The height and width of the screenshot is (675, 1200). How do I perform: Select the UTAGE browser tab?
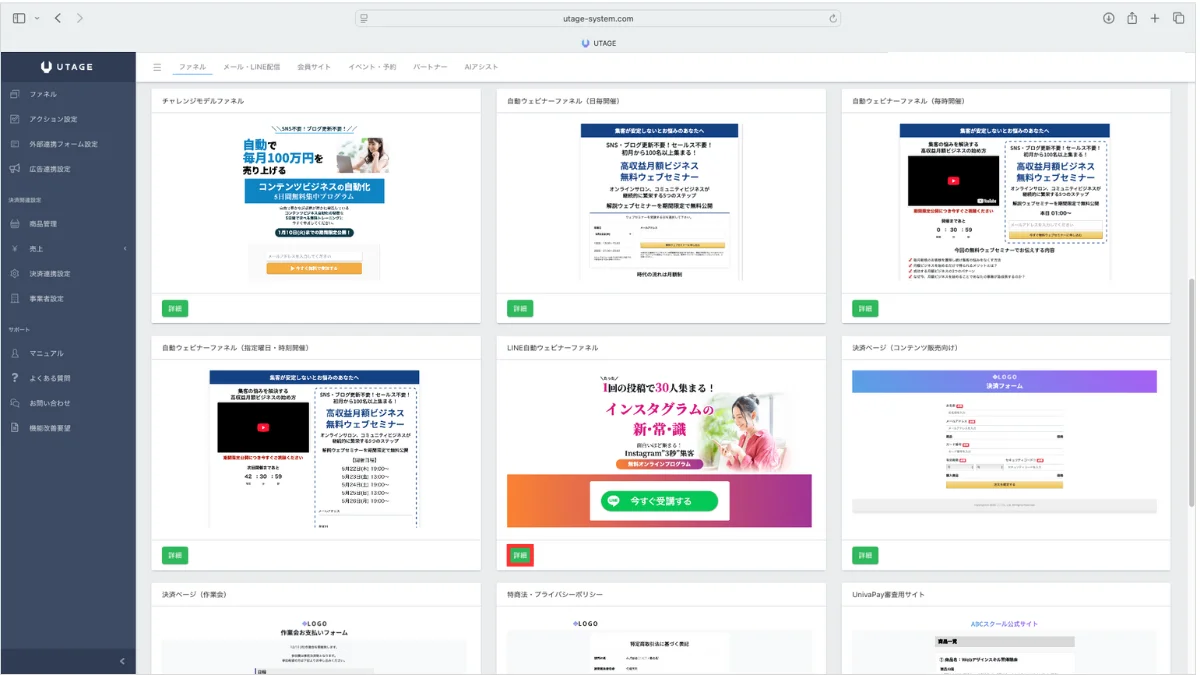(599, 43)
